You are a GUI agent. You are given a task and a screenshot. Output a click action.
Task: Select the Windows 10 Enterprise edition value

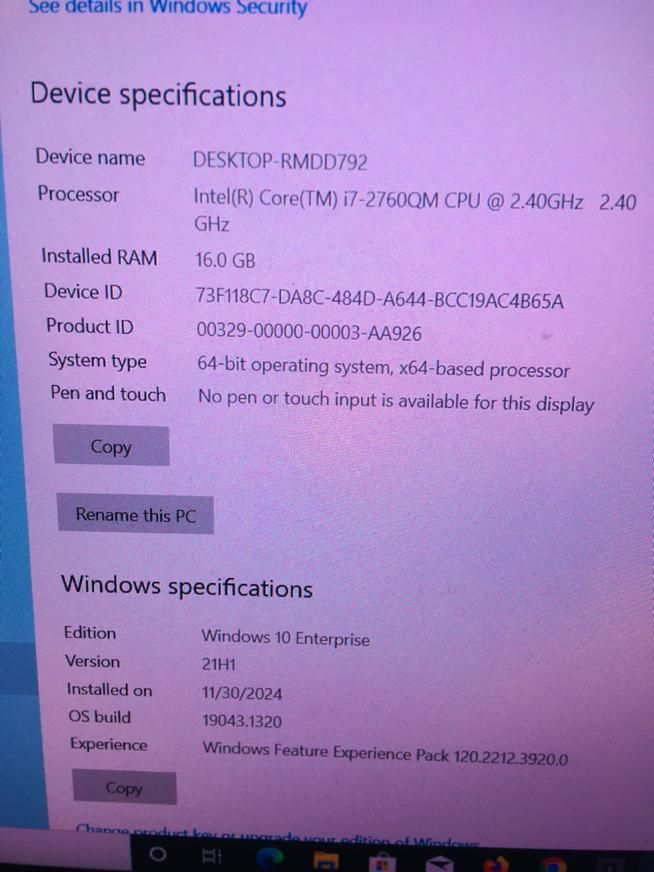[285, 637]
